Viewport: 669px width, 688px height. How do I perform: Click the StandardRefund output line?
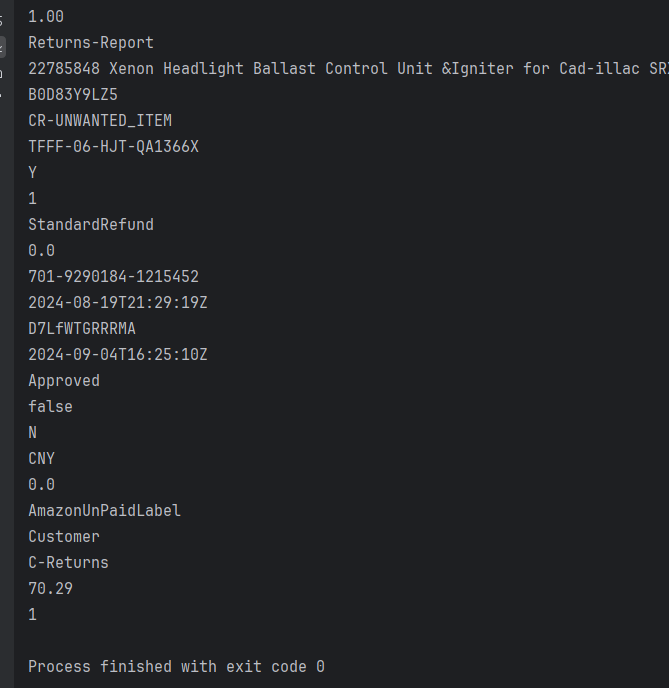pyautogui.click(x=91, y=225)
